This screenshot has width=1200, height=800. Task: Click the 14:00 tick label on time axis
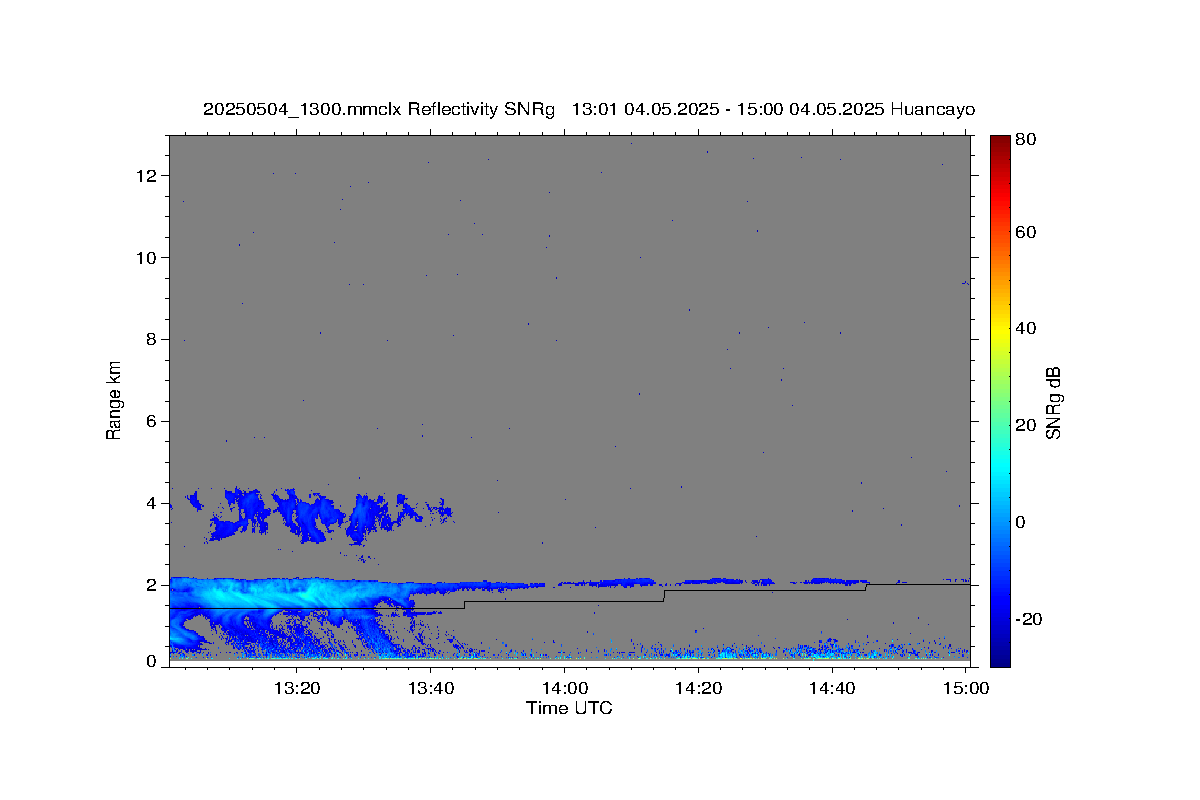564,688
